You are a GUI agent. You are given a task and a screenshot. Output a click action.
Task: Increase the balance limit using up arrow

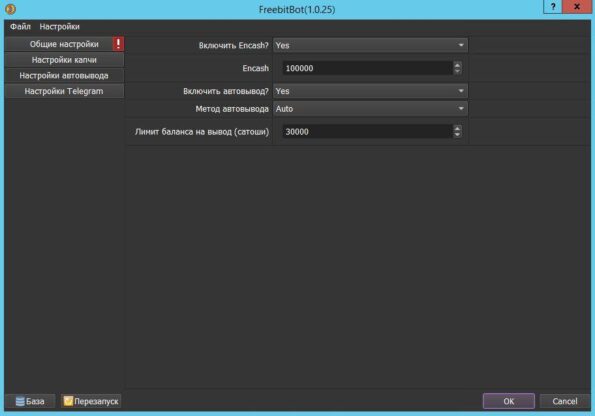[457, 128]
